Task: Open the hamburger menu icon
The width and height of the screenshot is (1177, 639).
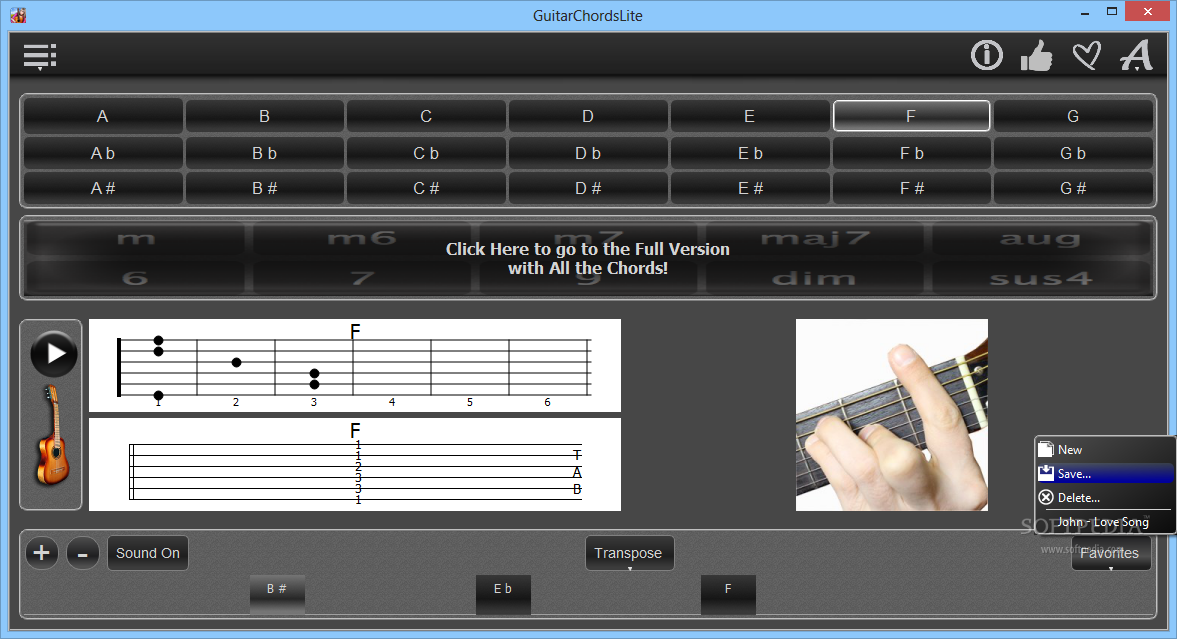Action: tap(40, 56)
